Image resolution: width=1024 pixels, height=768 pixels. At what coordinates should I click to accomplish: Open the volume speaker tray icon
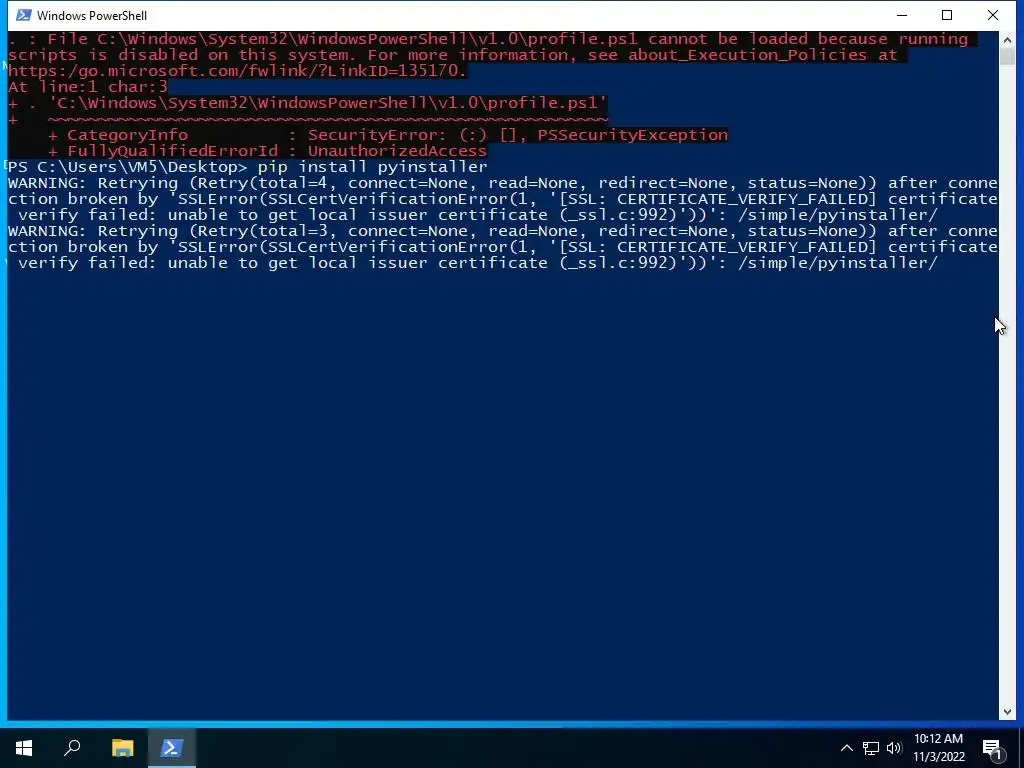pos(894,748)
